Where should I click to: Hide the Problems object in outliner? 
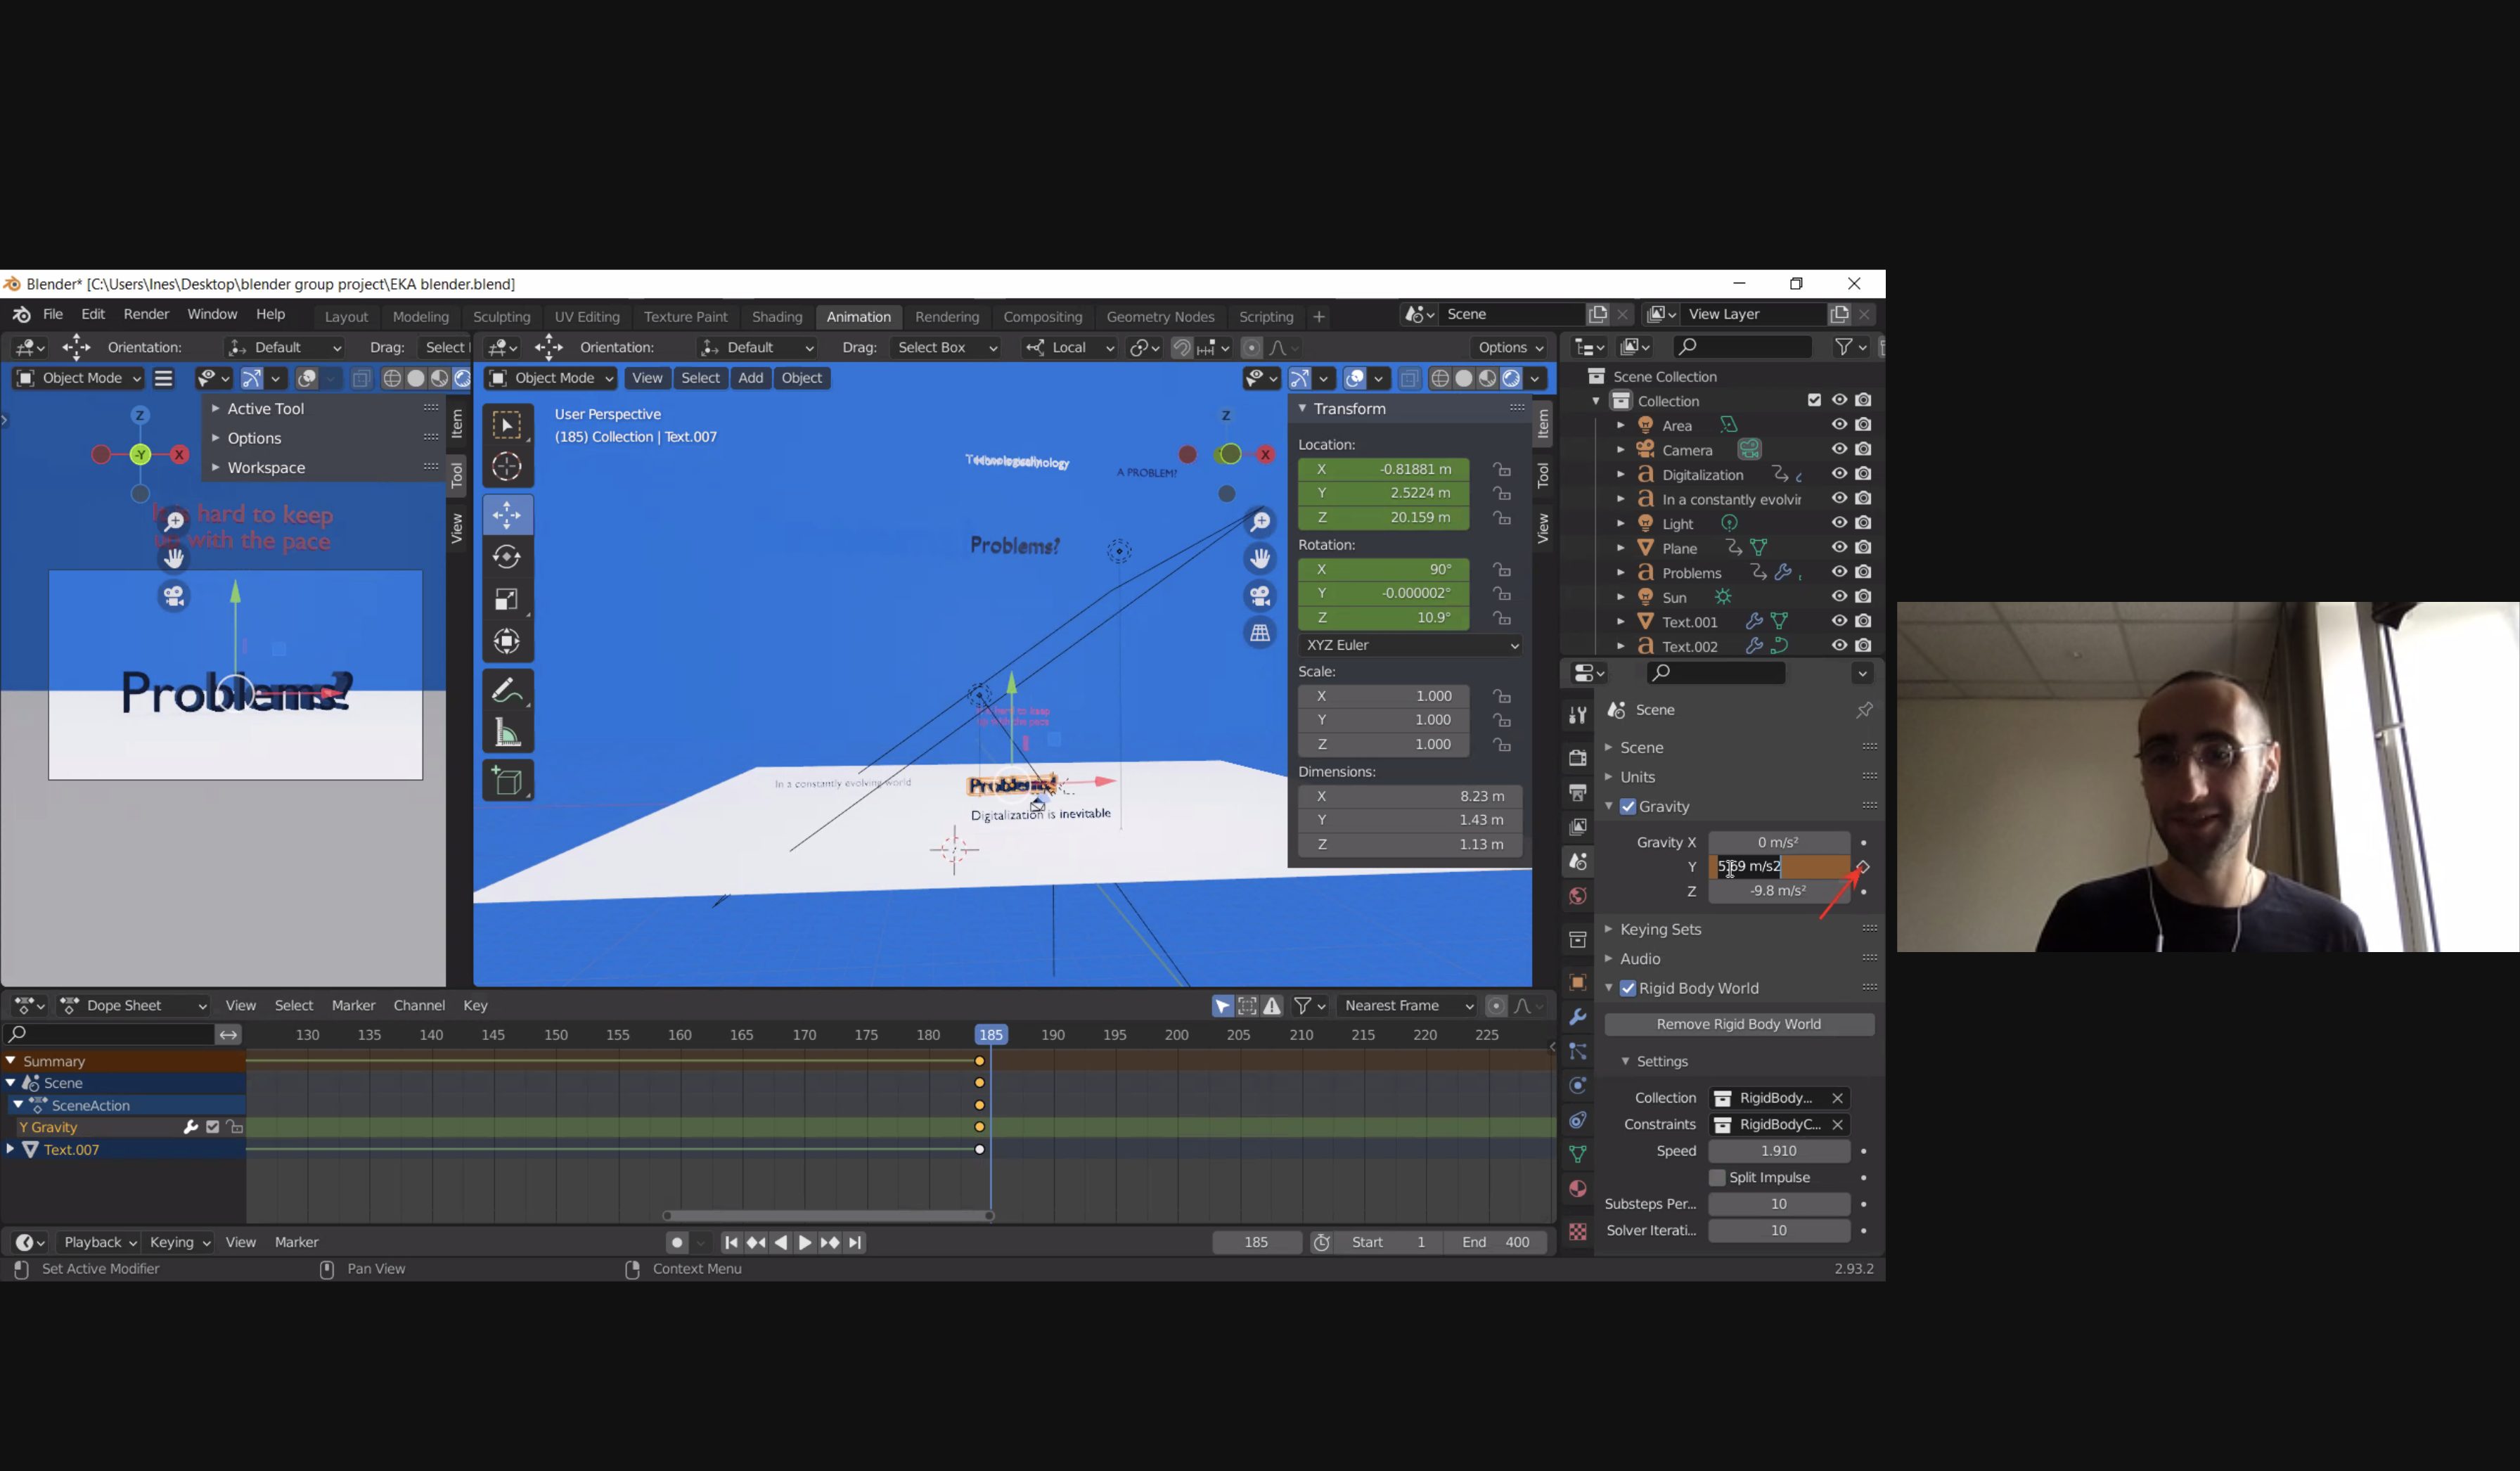coord(1838,572)
